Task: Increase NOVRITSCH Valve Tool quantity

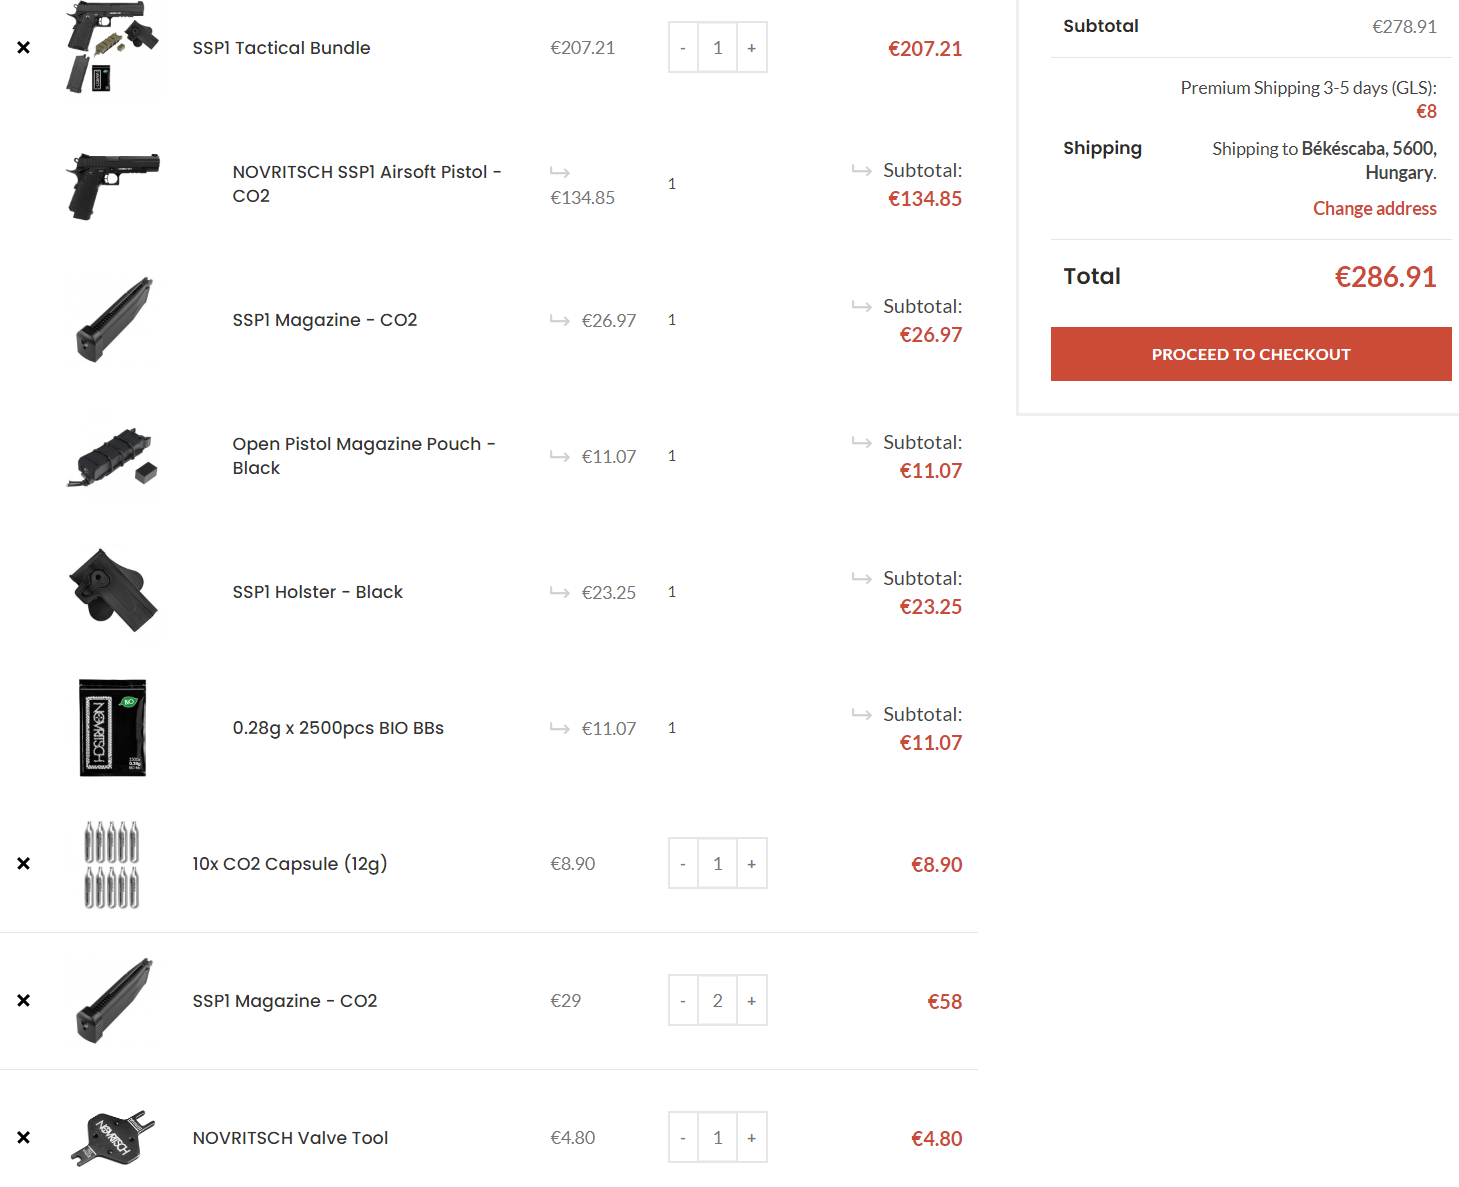Action: click(x=752, y=1138)
